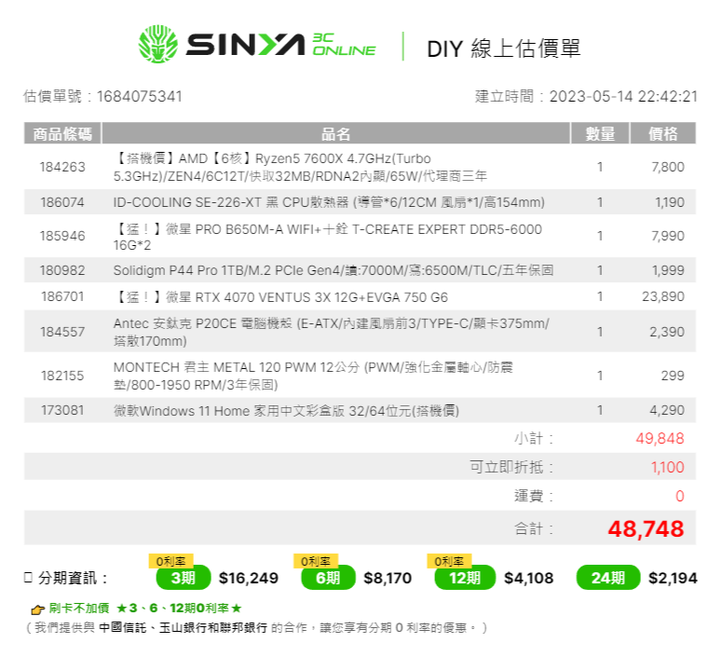Screen dimensions: 720x657
Task: Click the shipping fee value 0
Action: point(680,496)
